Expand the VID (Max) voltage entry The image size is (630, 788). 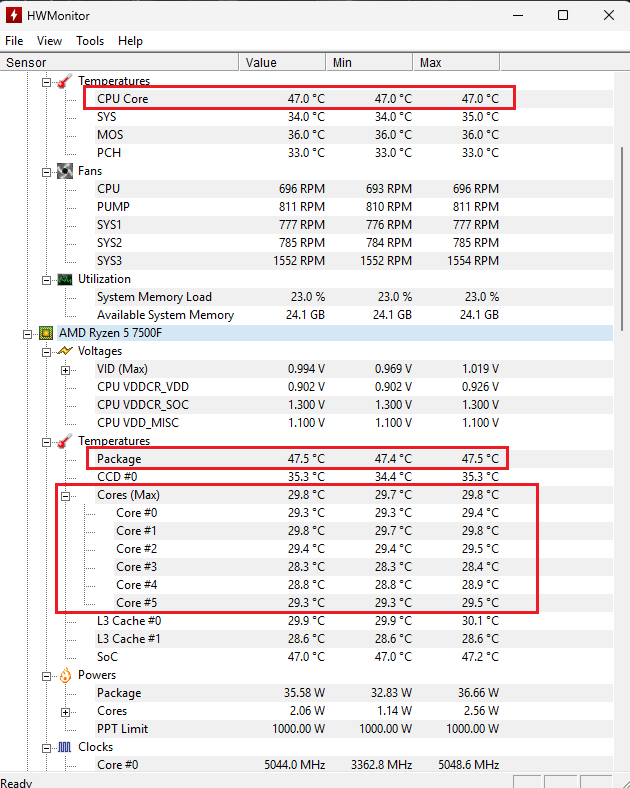coord(65,370)
